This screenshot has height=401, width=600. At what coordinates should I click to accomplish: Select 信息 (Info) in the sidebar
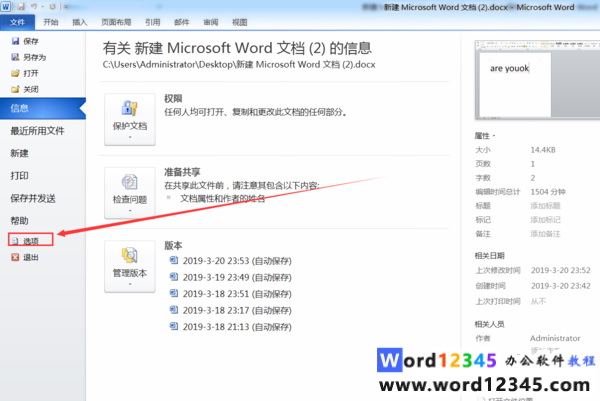click(43, 108)
